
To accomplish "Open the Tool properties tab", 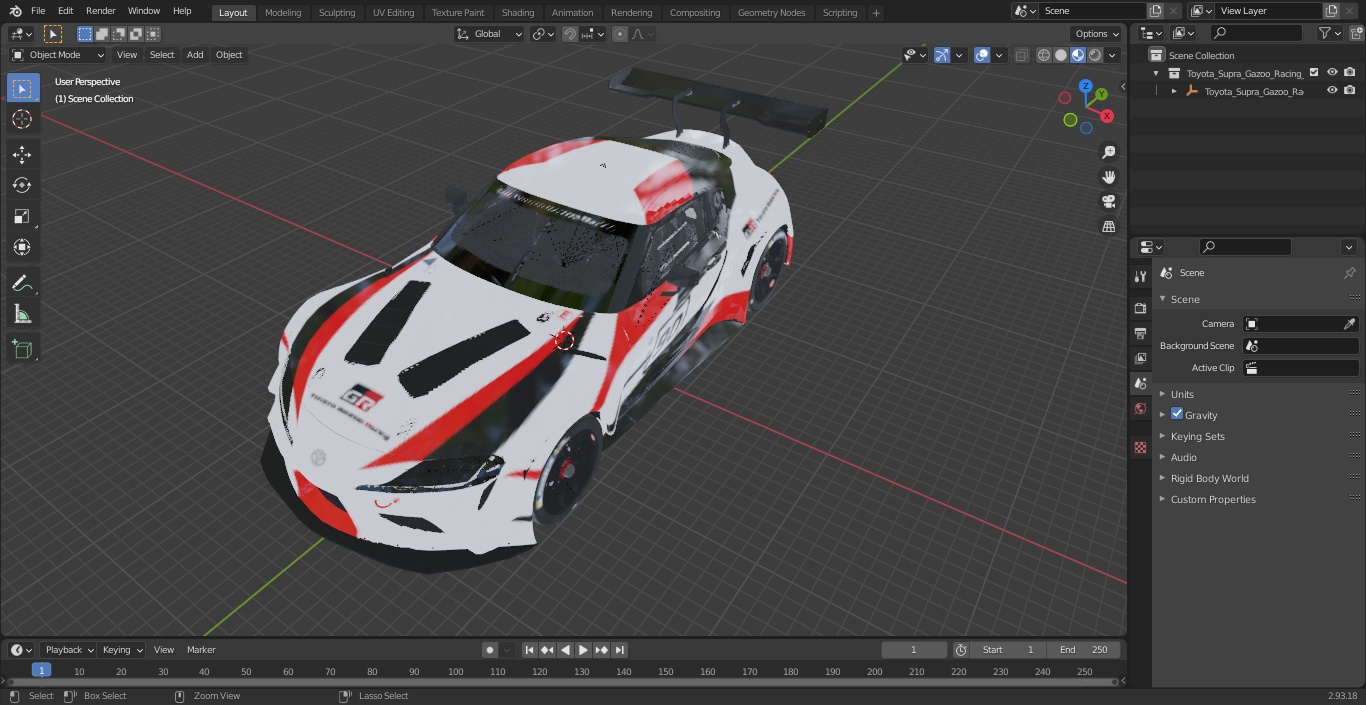I will click(1140, 277).
